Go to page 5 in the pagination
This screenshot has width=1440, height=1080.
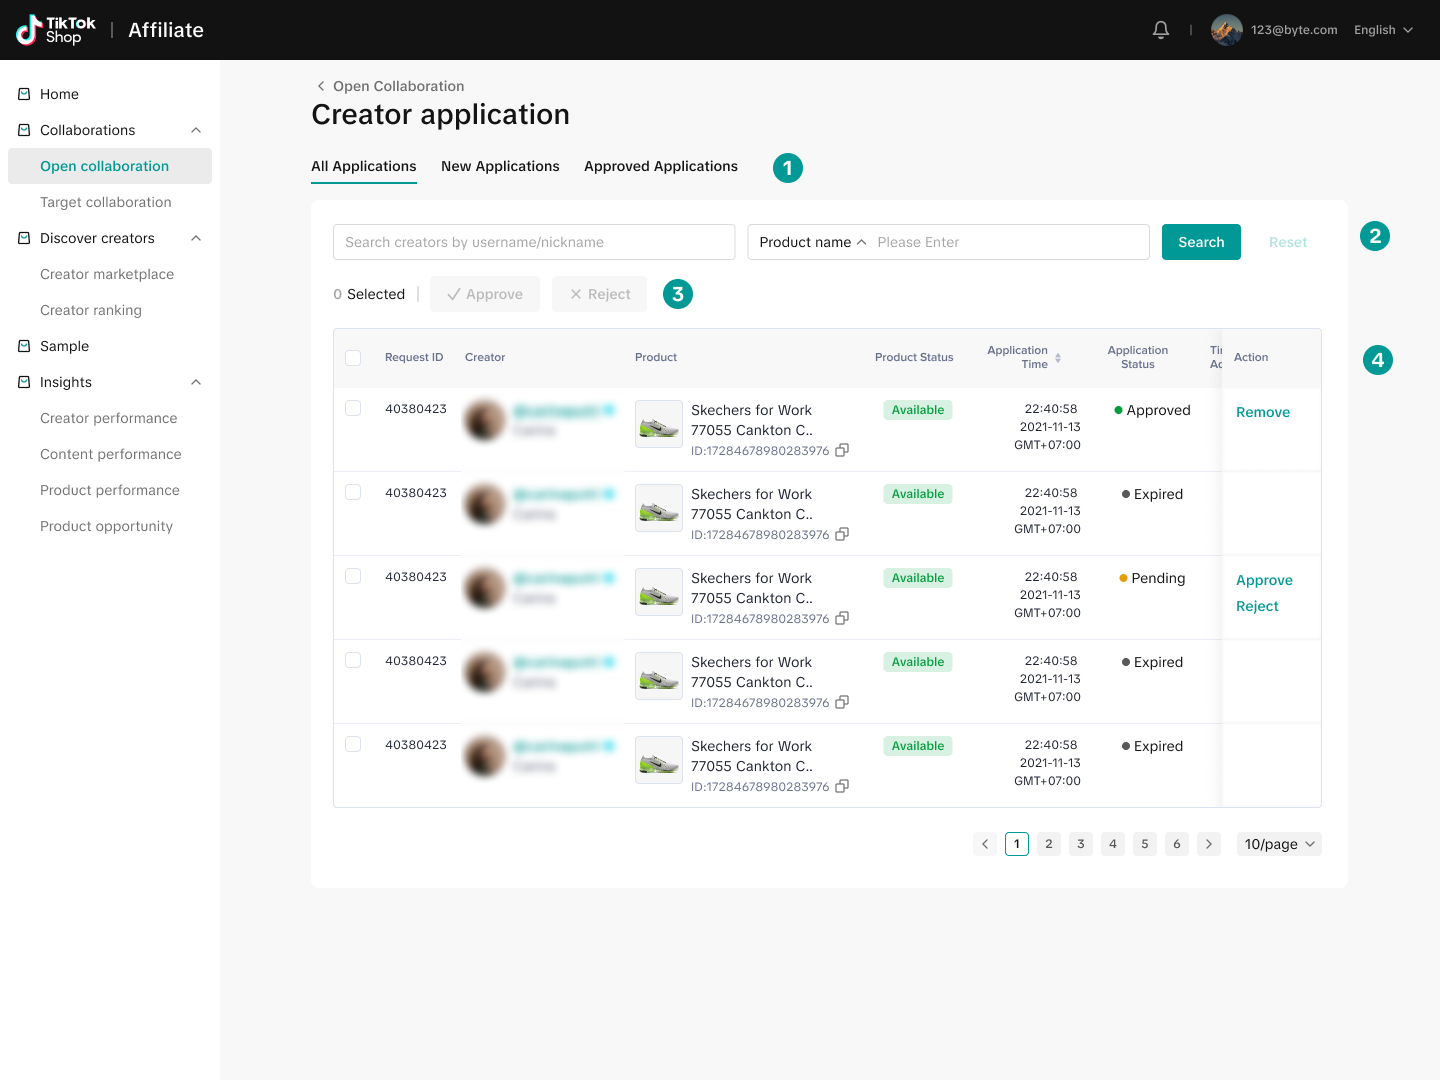click(x=1145, y=844)
